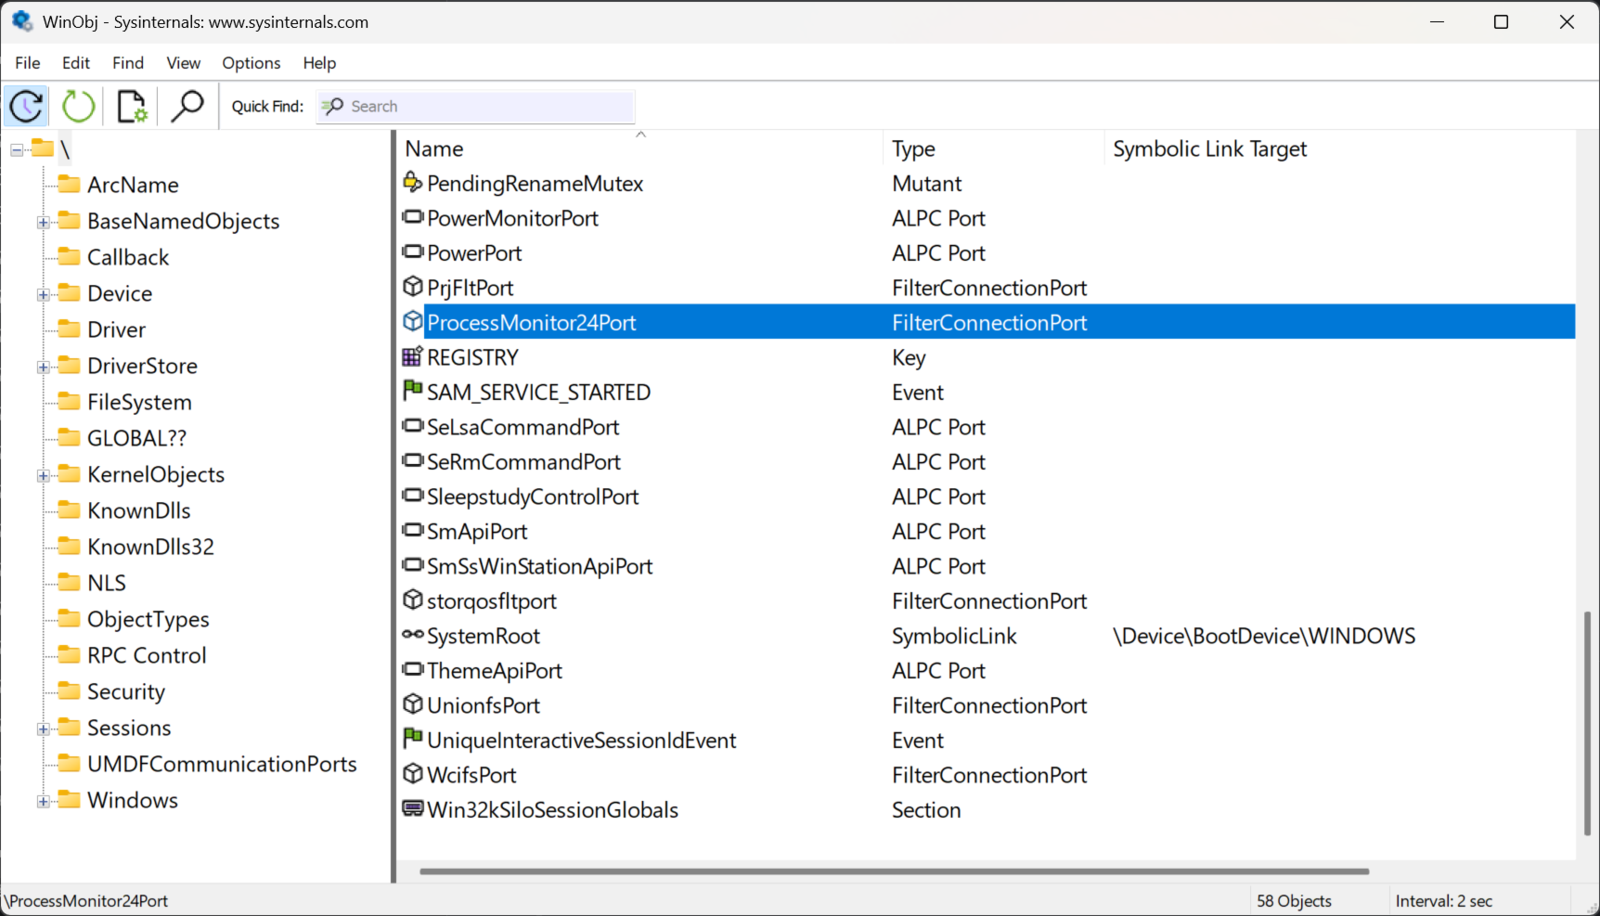Screen dimensions: 1600x916
Task: Select the Security folder in the tree
Action: pos(126,691)
